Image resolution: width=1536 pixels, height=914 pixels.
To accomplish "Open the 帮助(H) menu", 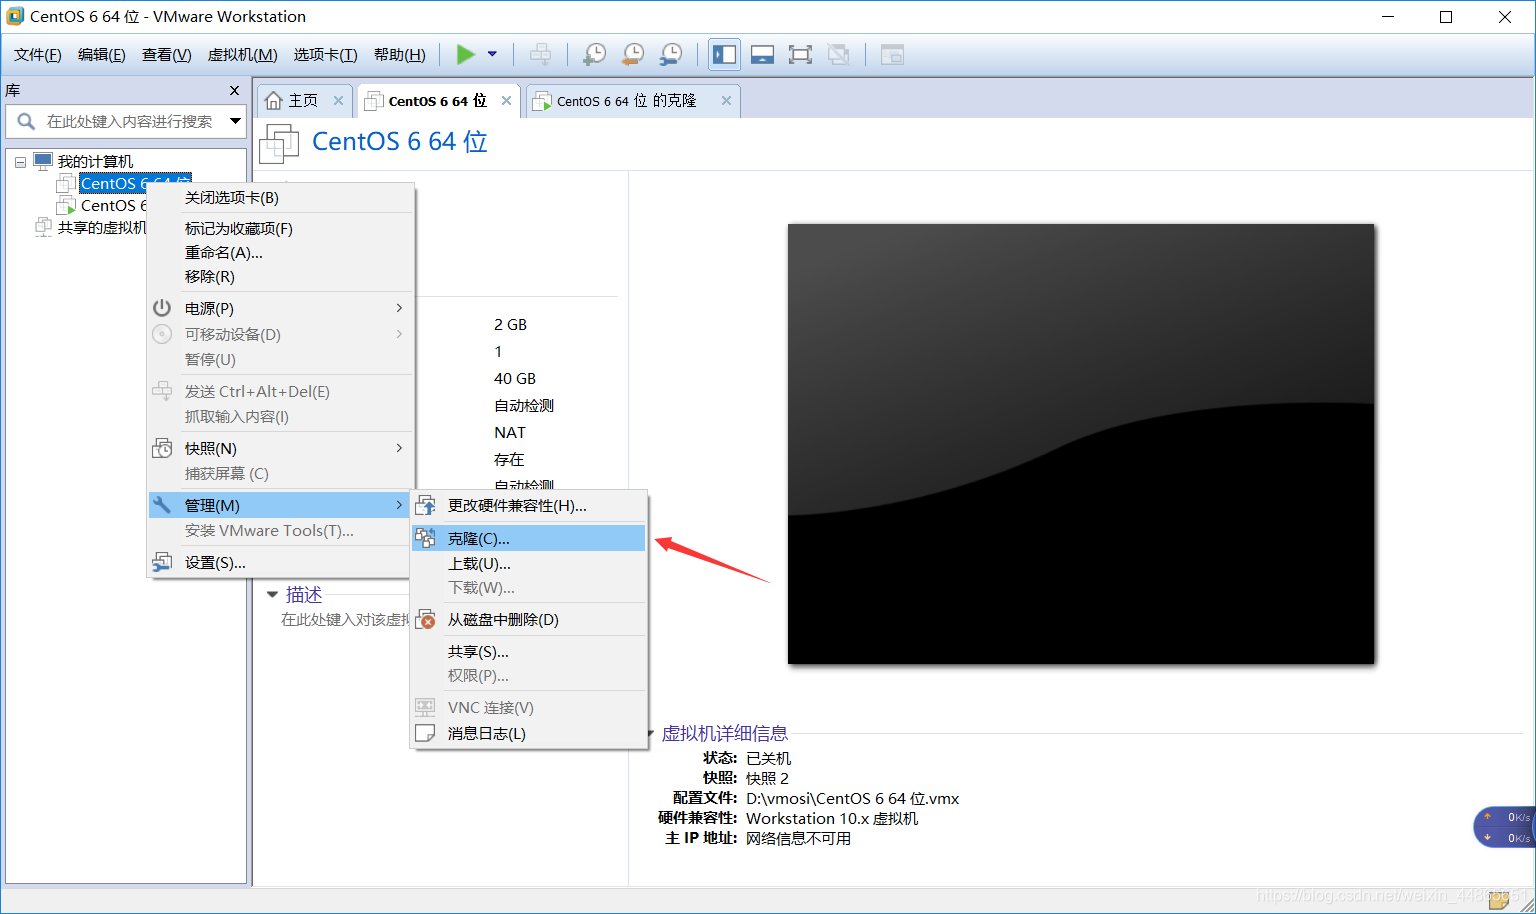I will (400, 54).
